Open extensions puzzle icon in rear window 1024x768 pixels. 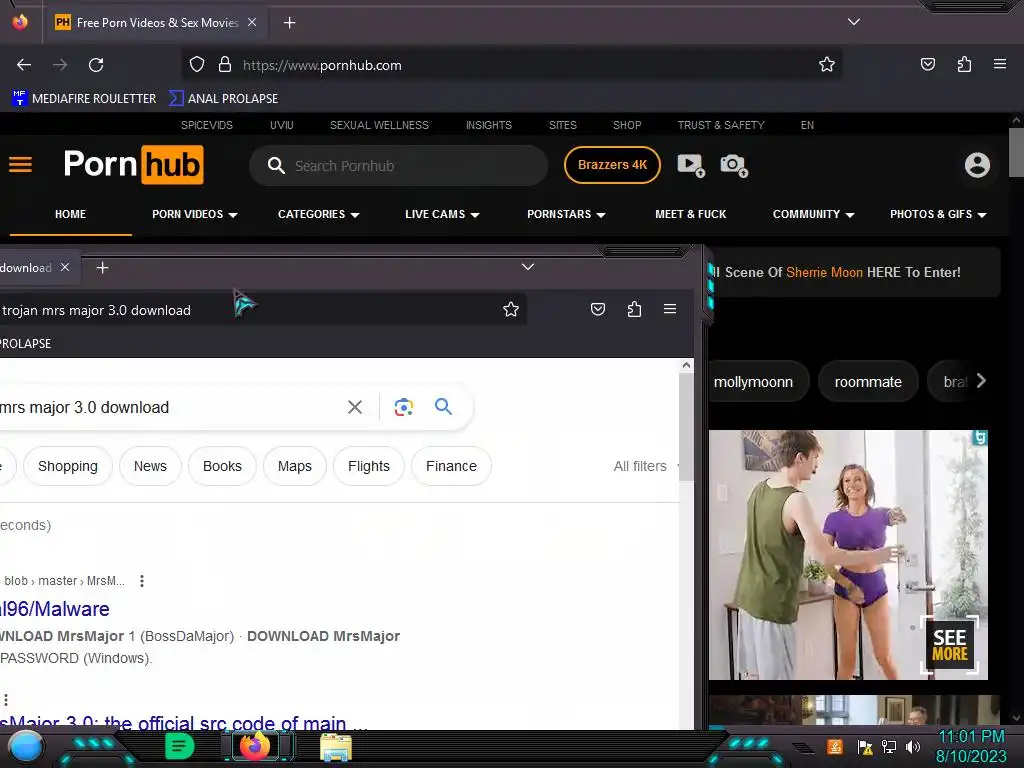tap(964, 64)
